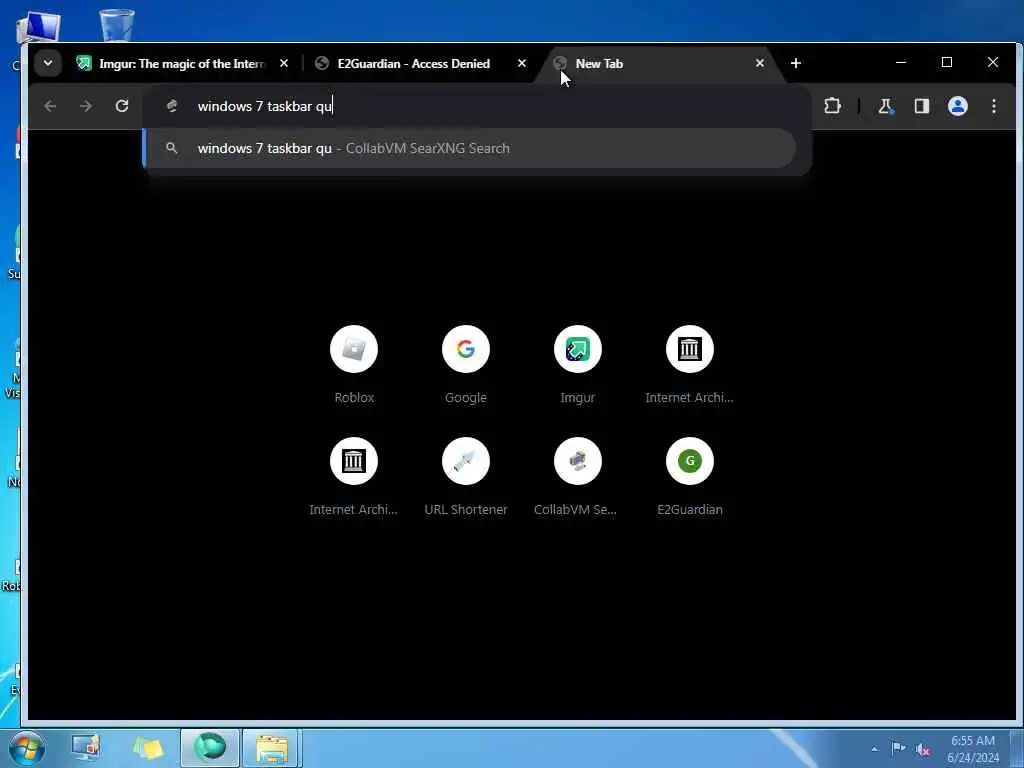1024x768 pixels.
Task: Toggle the side panel icon
Action: 921,106
